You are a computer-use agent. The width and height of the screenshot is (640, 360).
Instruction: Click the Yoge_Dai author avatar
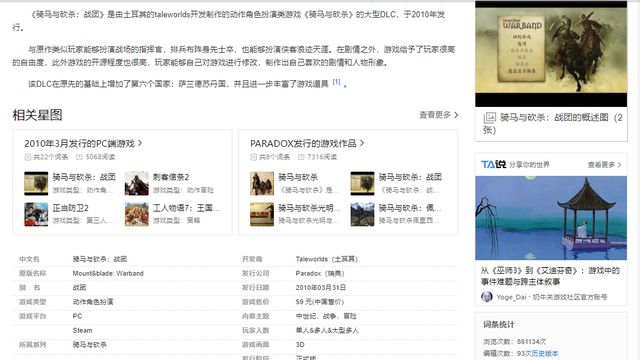(487, 297)
